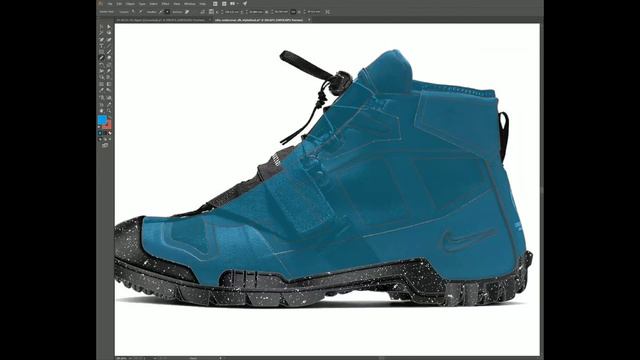Open the Select menu

(153, 4)
